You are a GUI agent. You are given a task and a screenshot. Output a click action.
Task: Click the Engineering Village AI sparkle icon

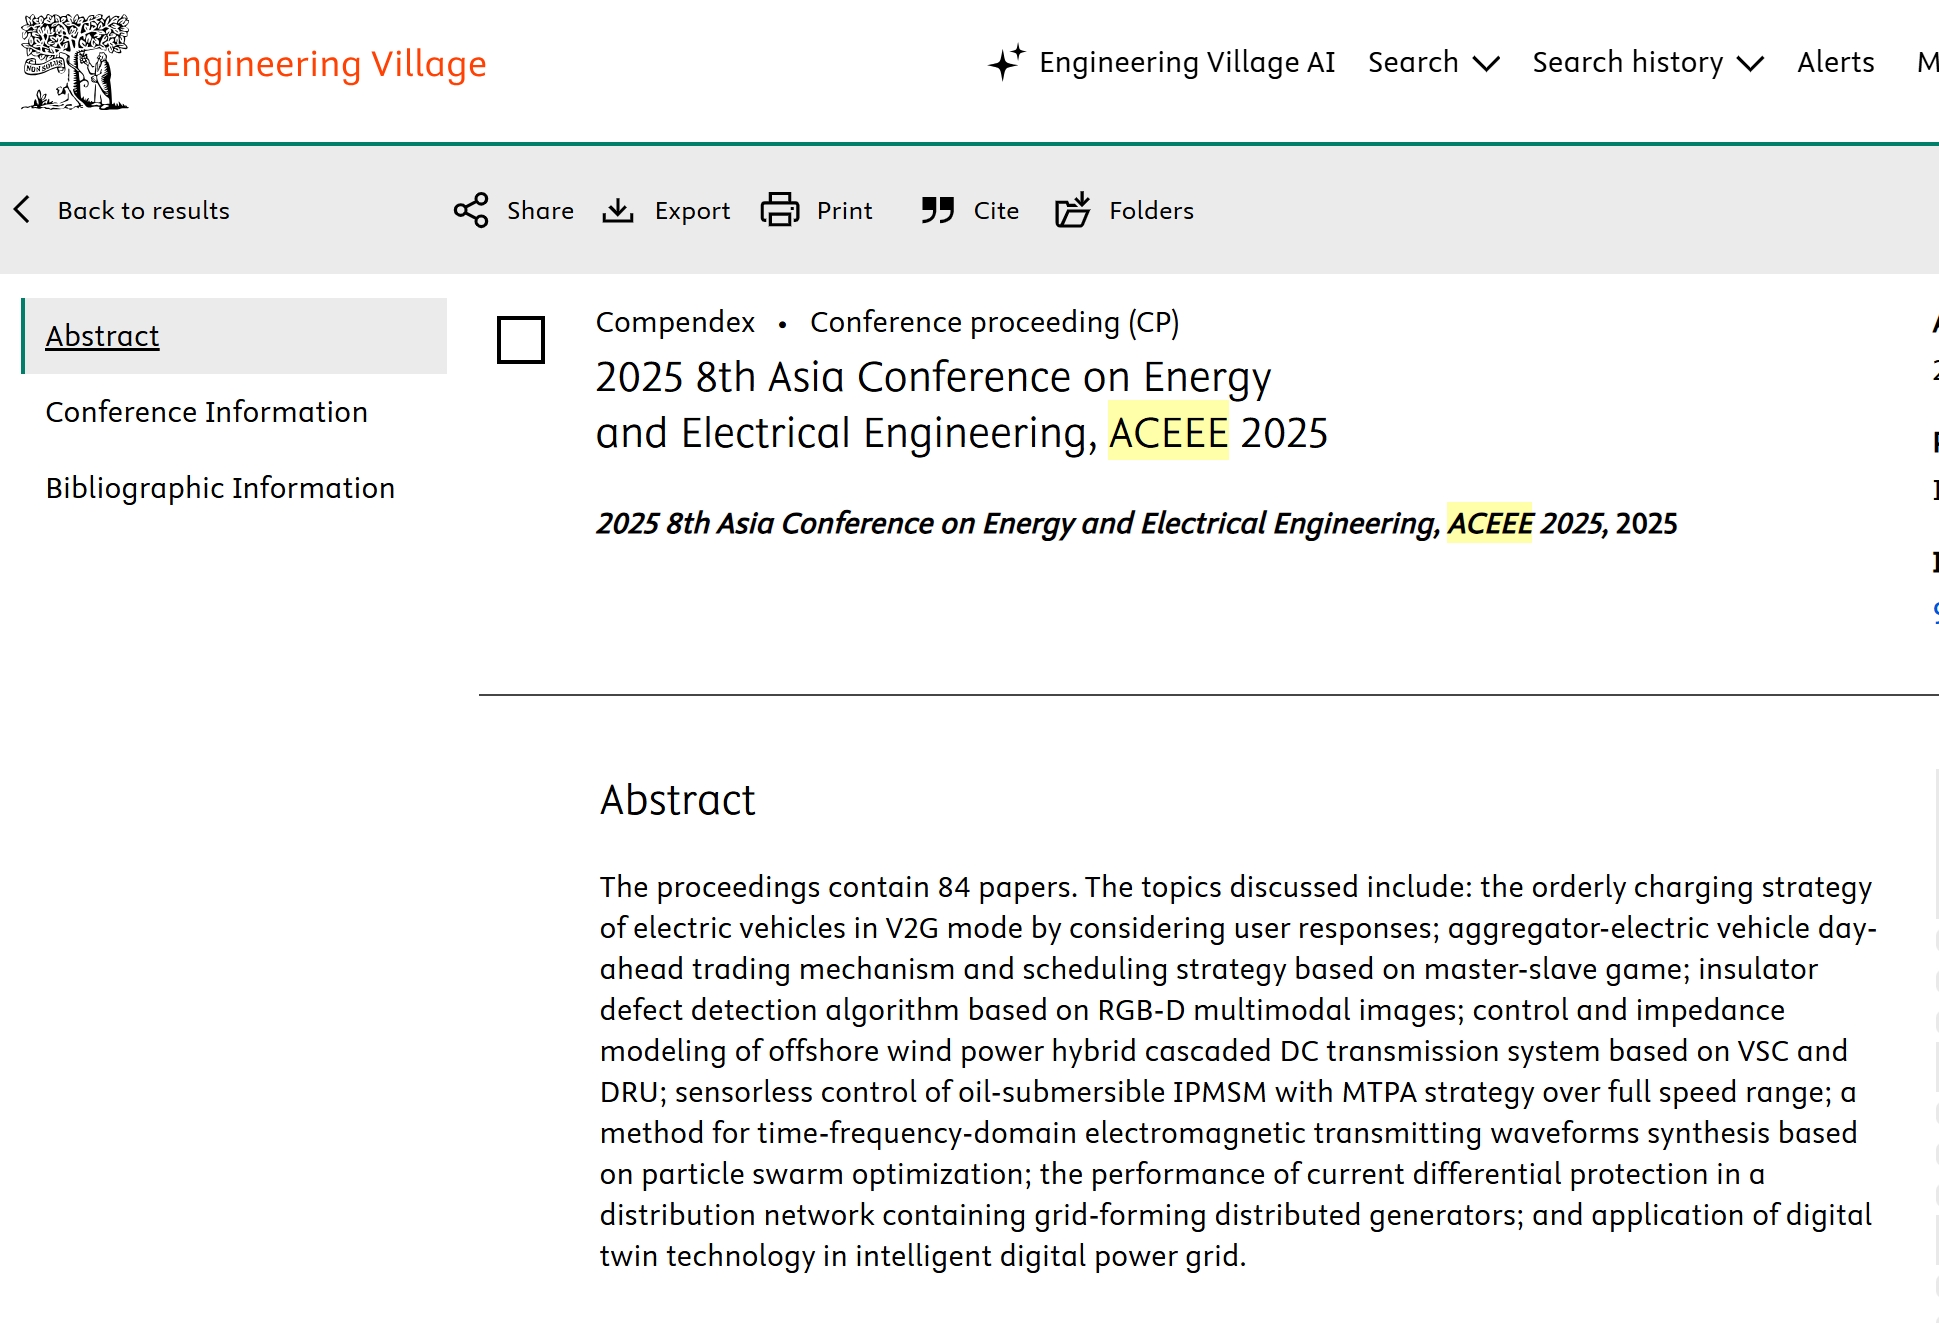point(1006,62)
